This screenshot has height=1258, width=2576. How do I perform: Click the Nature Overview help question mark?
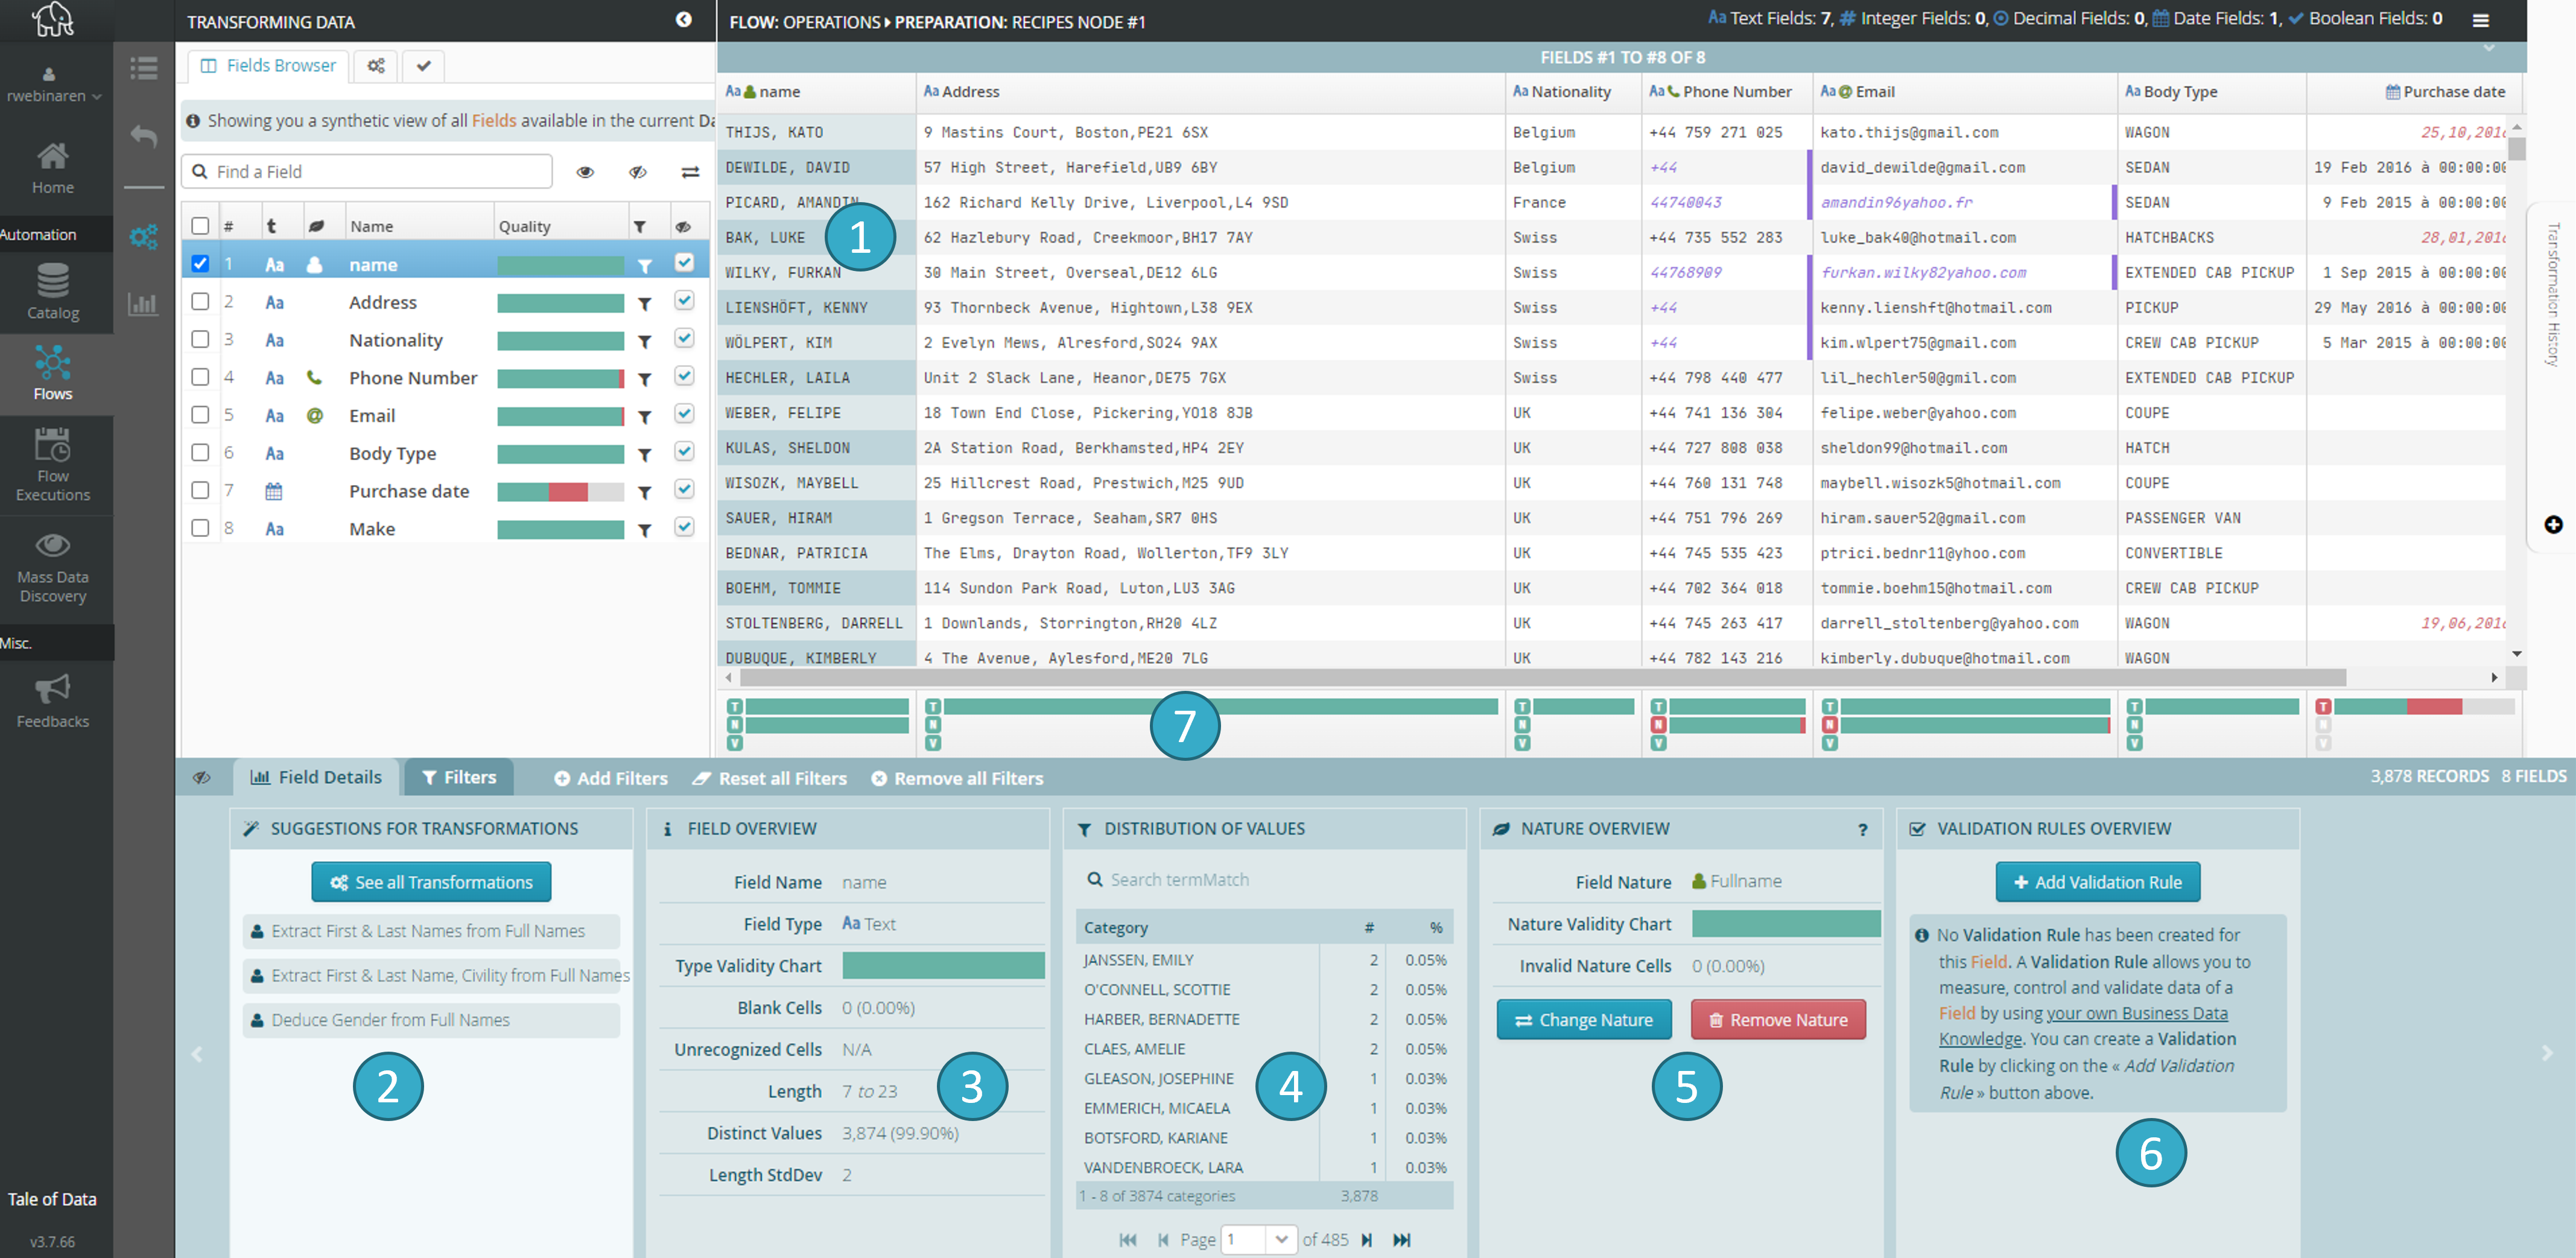click(1863, 830)
